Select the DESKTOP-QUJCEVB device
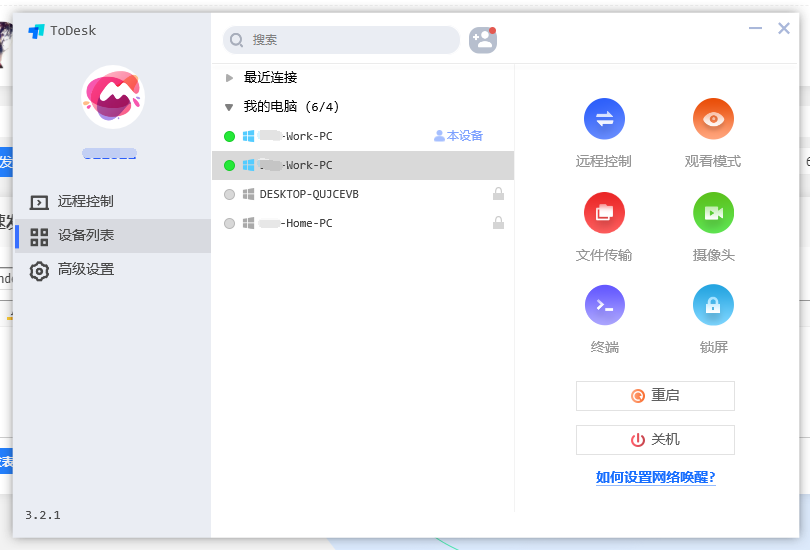Screen dimensions: 810x550 363,194
